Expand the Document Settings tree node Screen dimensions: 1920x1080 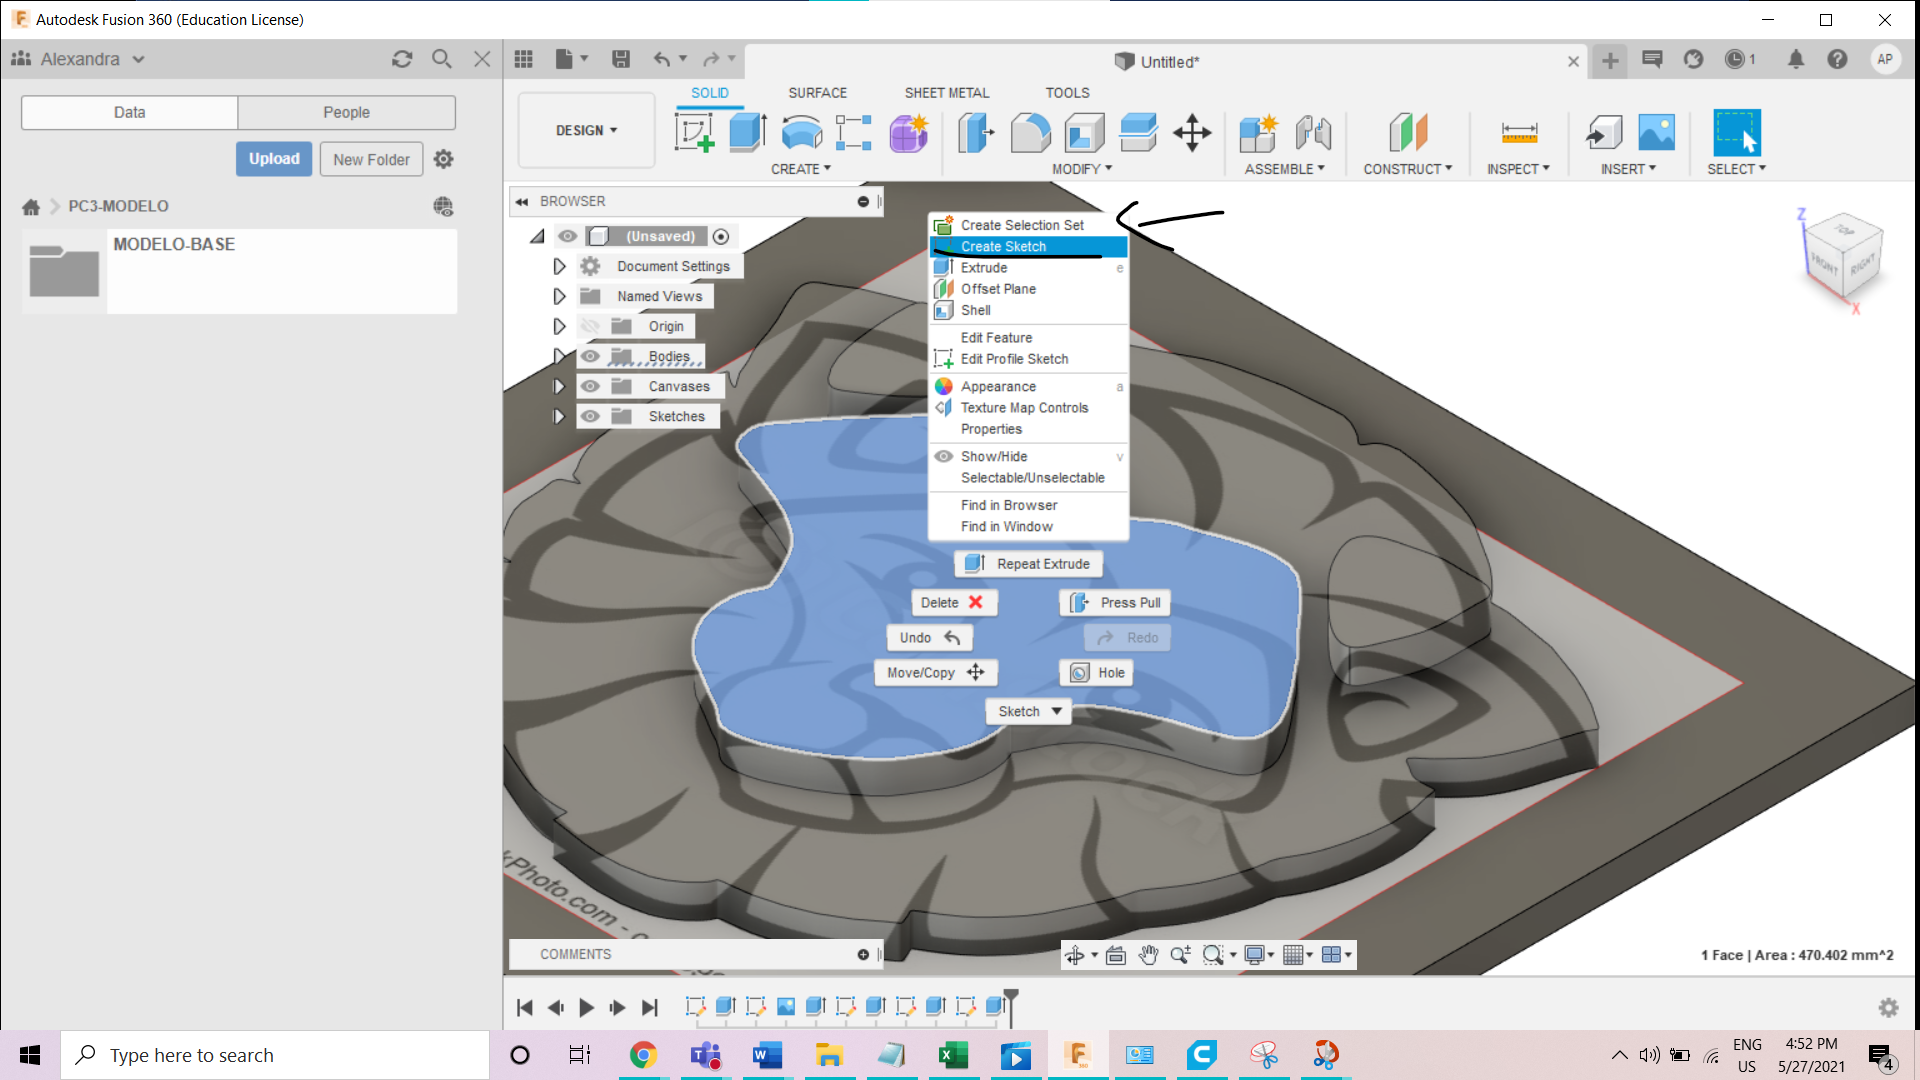559,266
